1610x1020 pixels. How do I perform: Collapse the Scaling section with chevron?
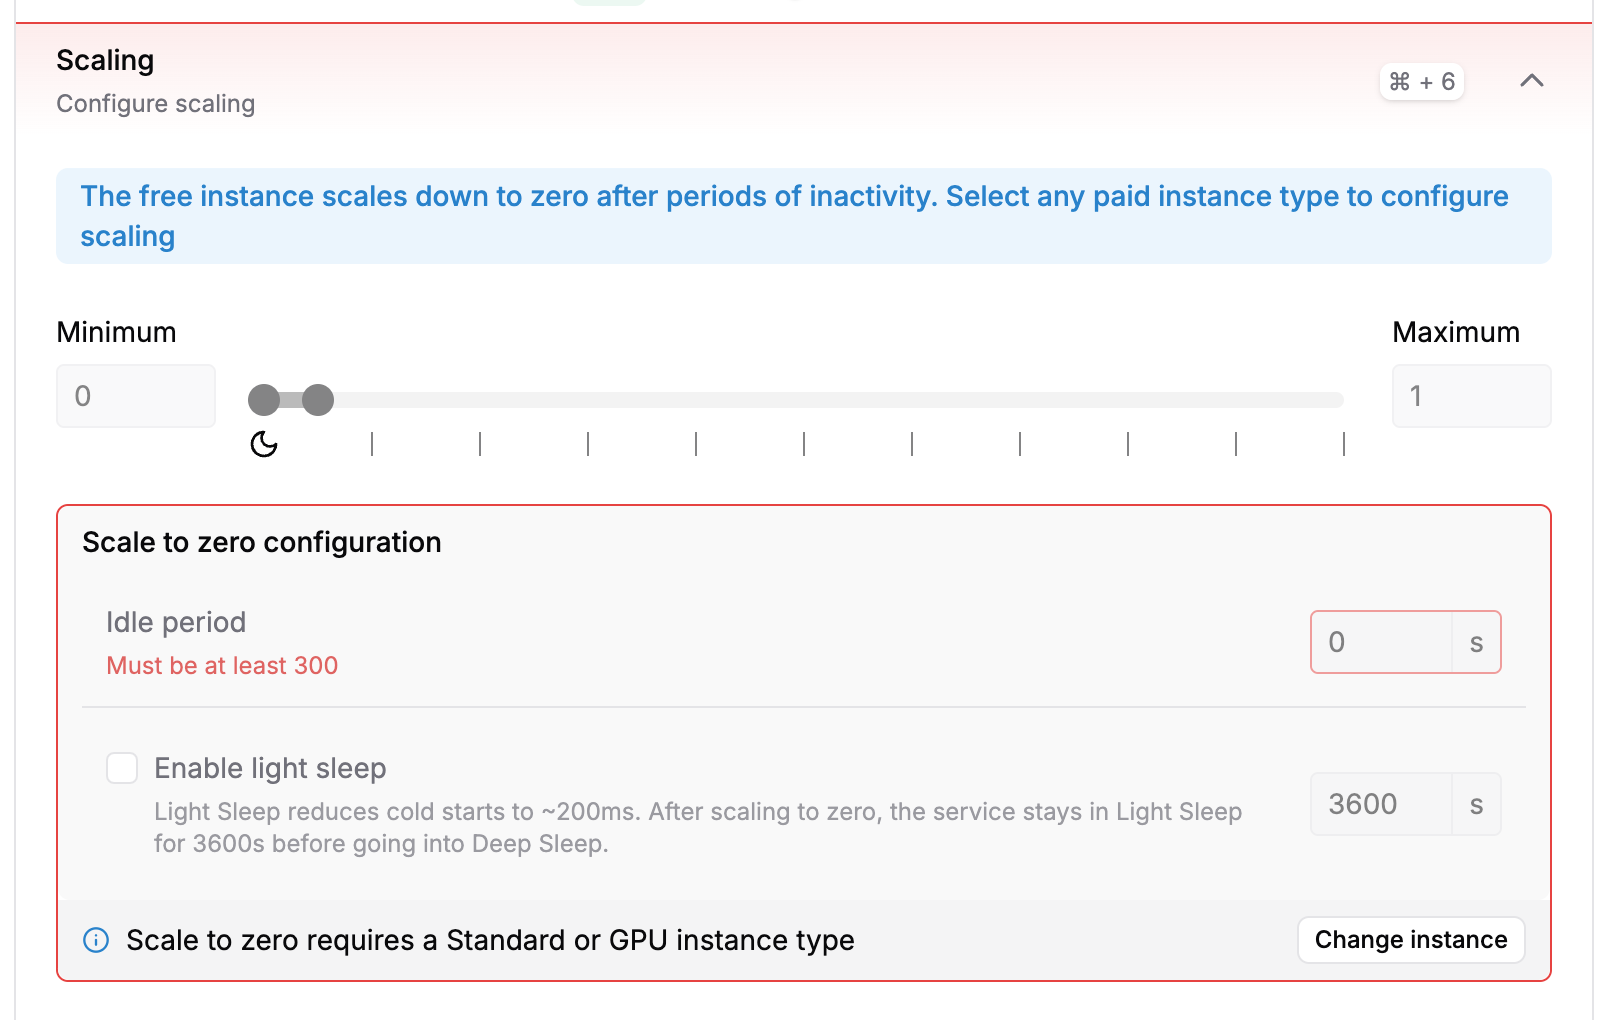click(1531, 81)
